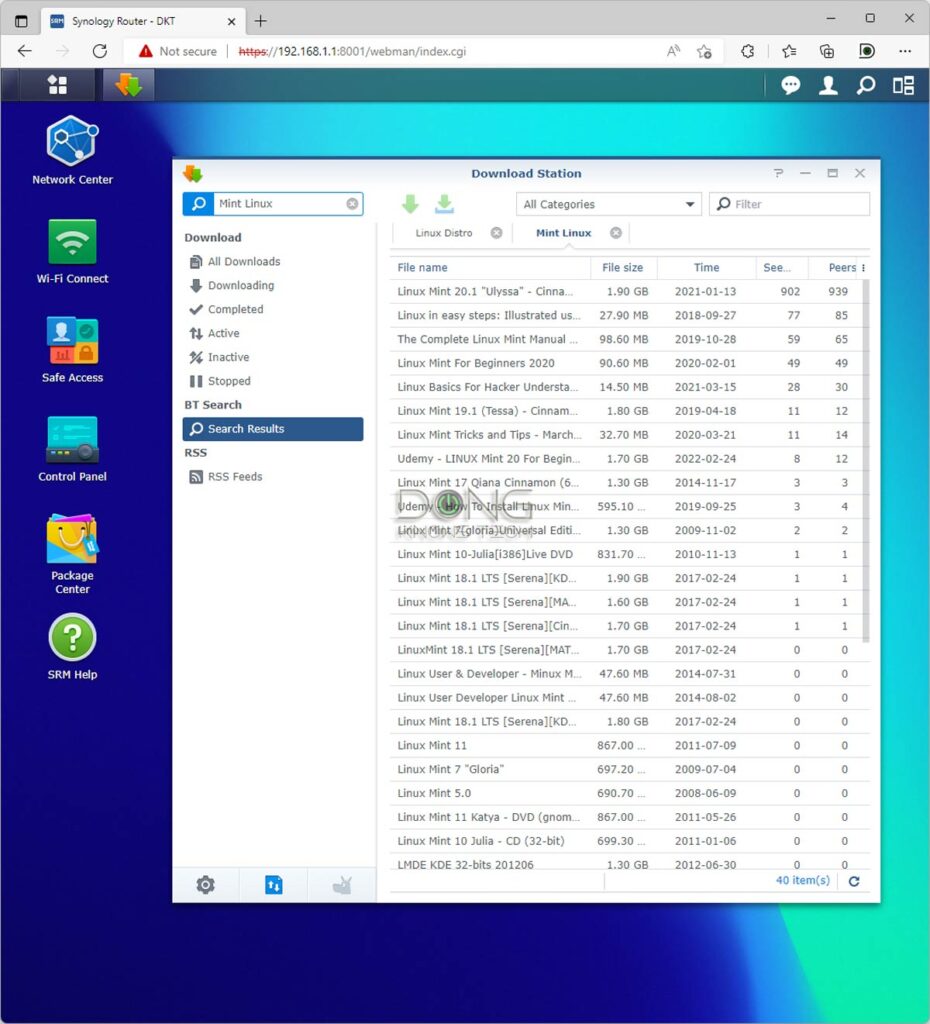Screen dimensions: 930x1024
Task: Open the SRM main menu grid
Action: click(x=57, y=85)
